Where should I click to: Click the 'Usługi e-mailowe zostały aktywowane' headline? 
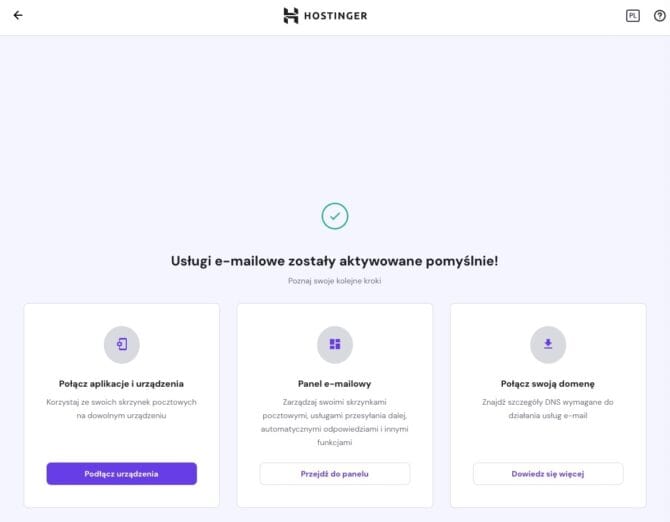[335, 261]
